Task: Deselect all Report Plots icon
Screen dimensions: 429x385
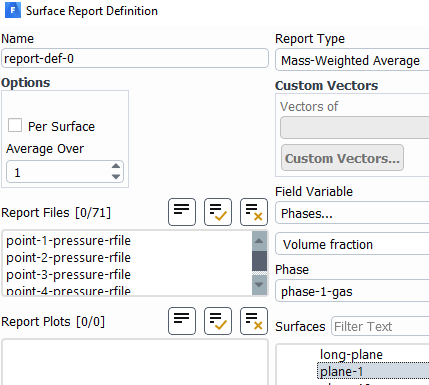Action: click(254, 321)
